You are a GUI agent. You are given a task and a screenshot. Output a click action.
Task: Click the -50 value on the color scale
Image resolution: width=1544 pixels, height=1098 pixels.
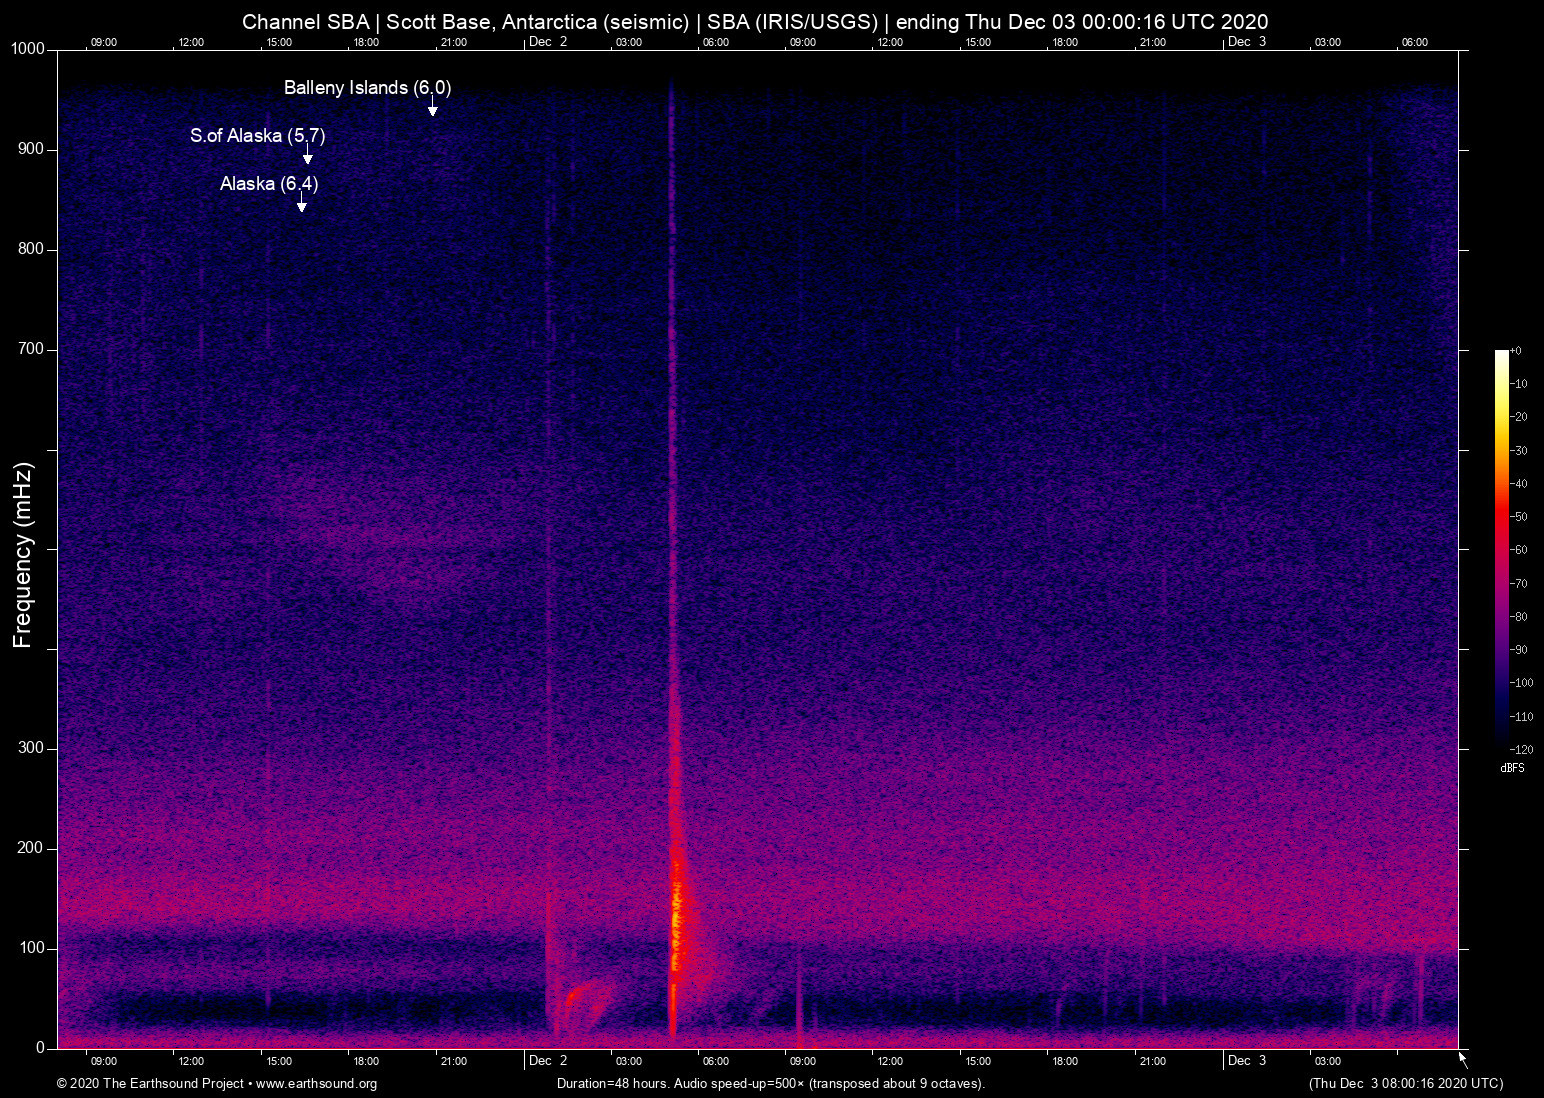[x=1519, y=517]
